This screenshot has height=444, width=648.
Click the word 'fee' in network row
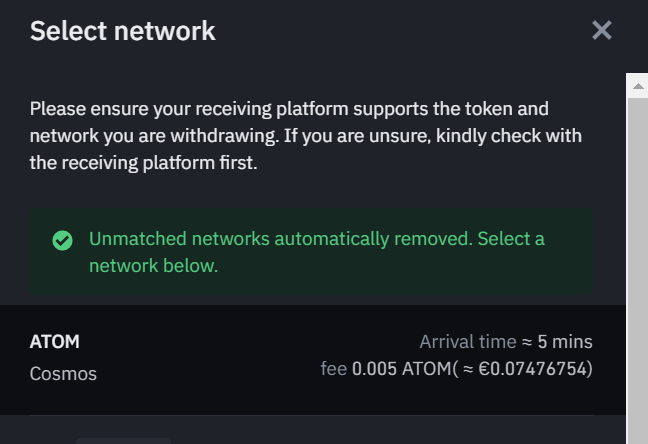(333, 369)
